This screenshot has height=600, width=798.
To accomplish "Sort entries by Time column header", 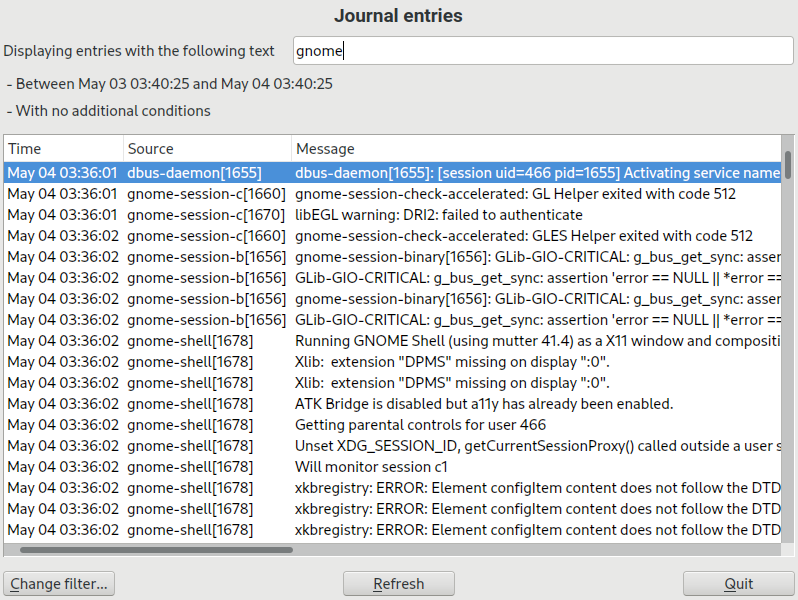I will tap(63, 148).
